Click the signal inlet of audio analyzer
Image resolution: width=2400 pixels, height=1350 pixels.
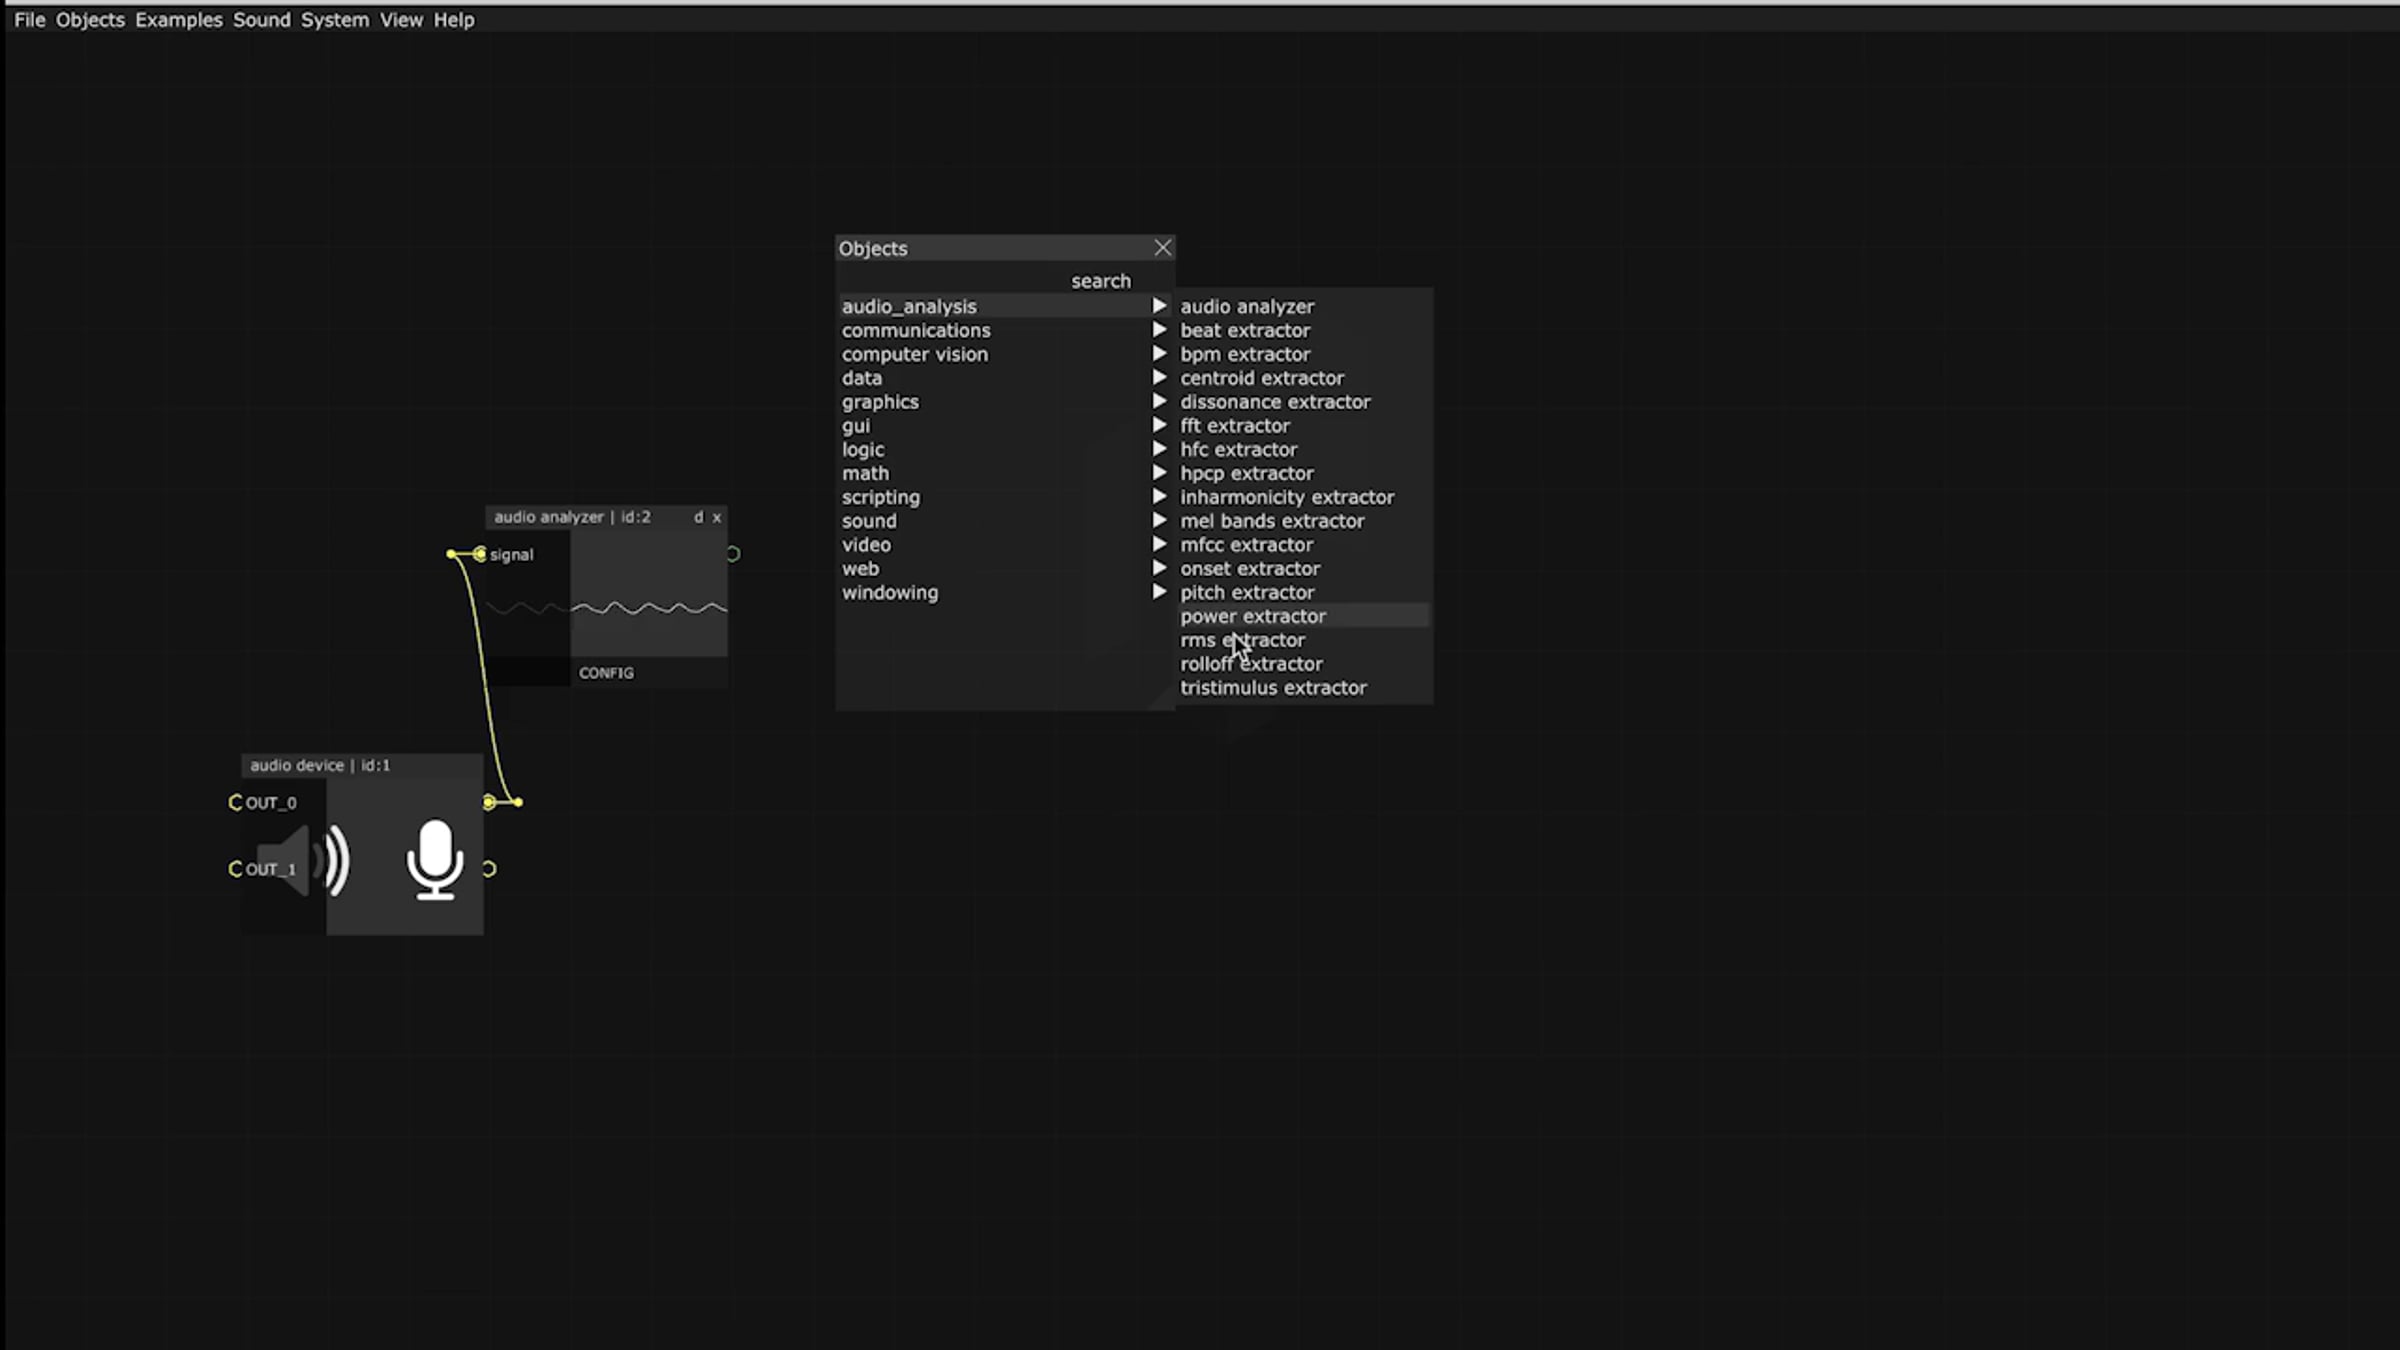(480, 554)
